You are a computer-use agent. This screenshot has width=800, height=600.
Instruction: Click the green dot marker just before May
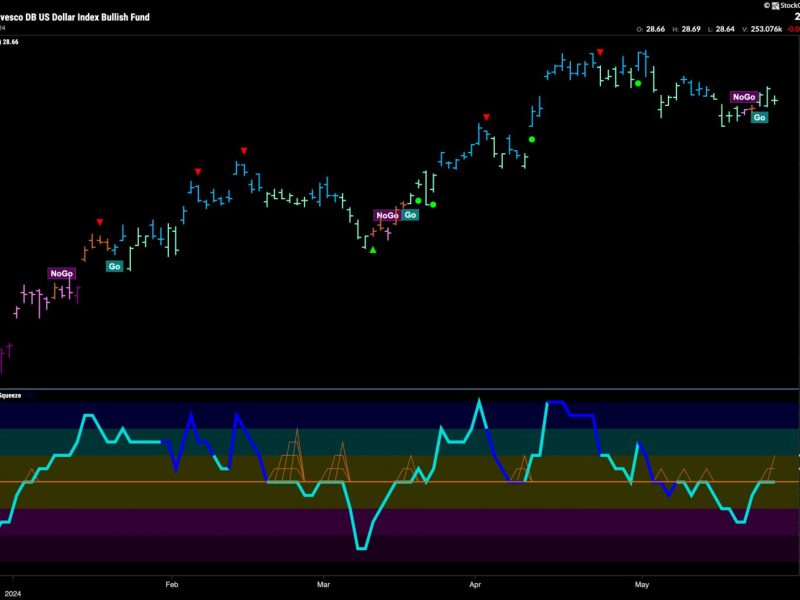(638, 83)
